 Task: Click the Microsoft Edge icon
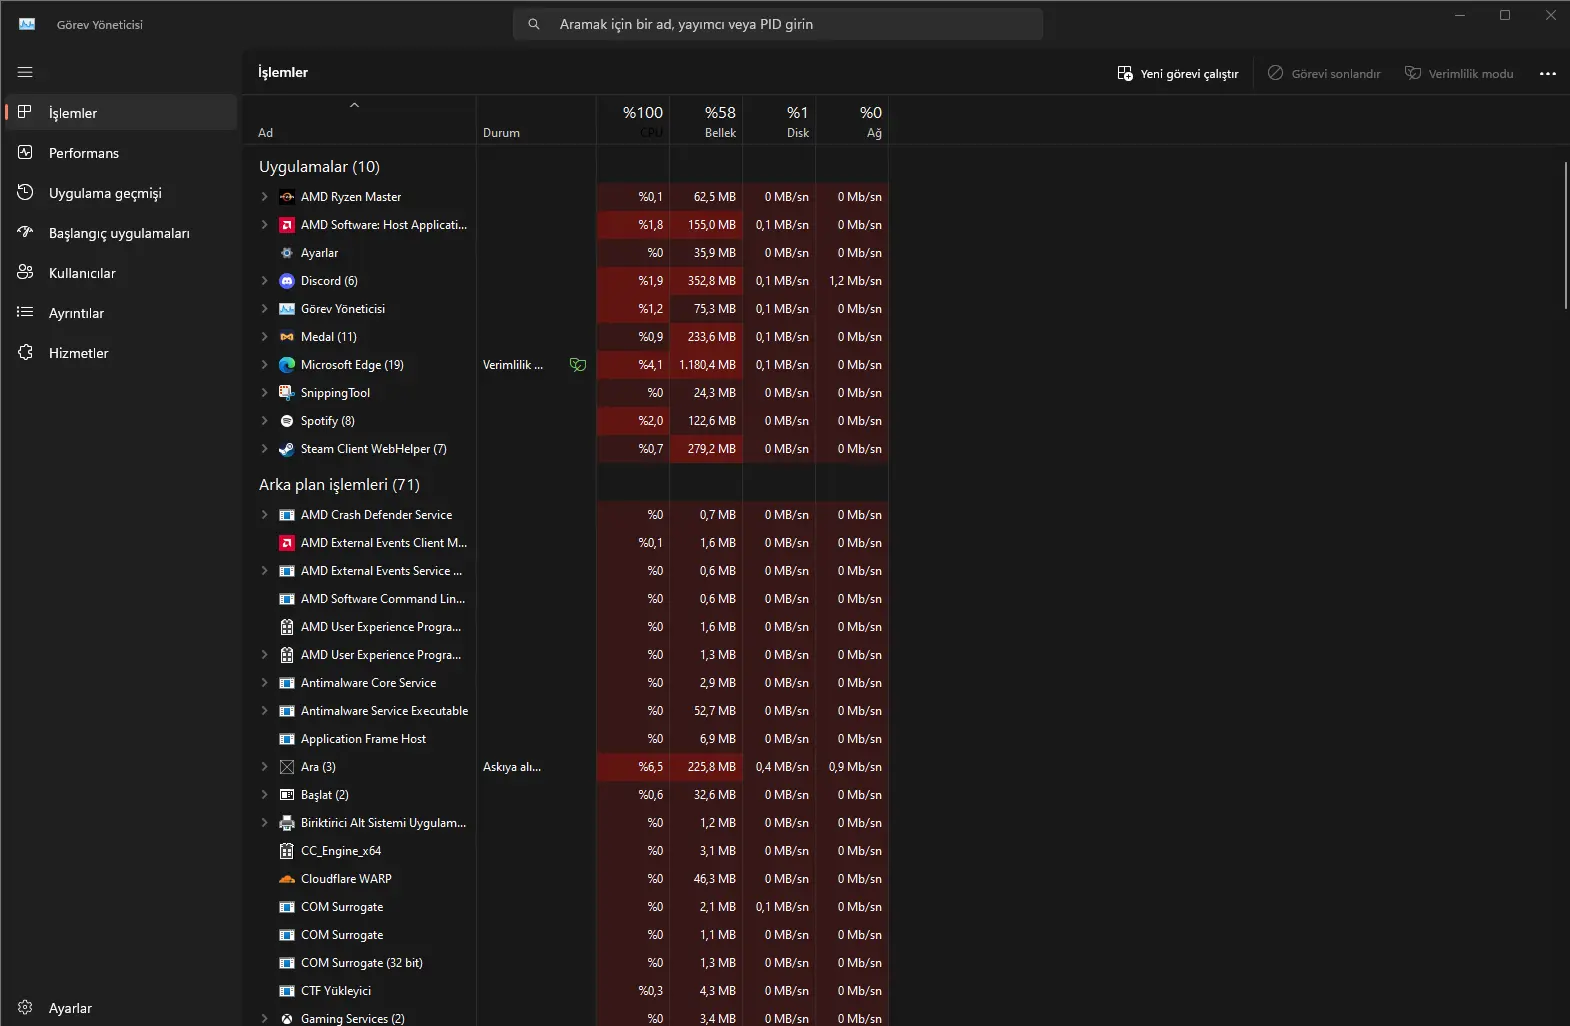[x=287, y=365]
